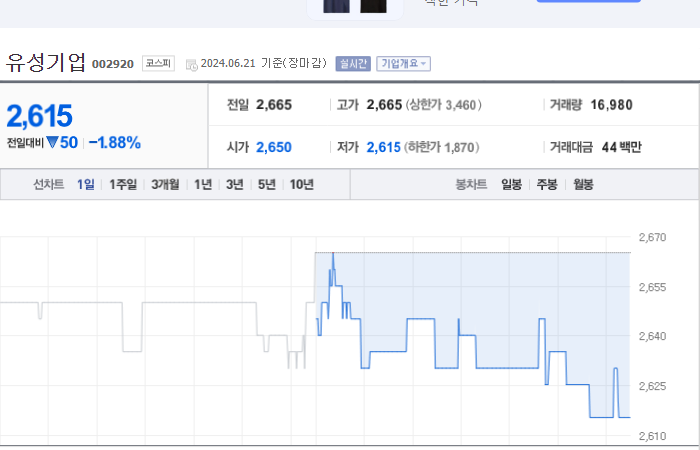Select the 1일 line chart range

point(86,184)
